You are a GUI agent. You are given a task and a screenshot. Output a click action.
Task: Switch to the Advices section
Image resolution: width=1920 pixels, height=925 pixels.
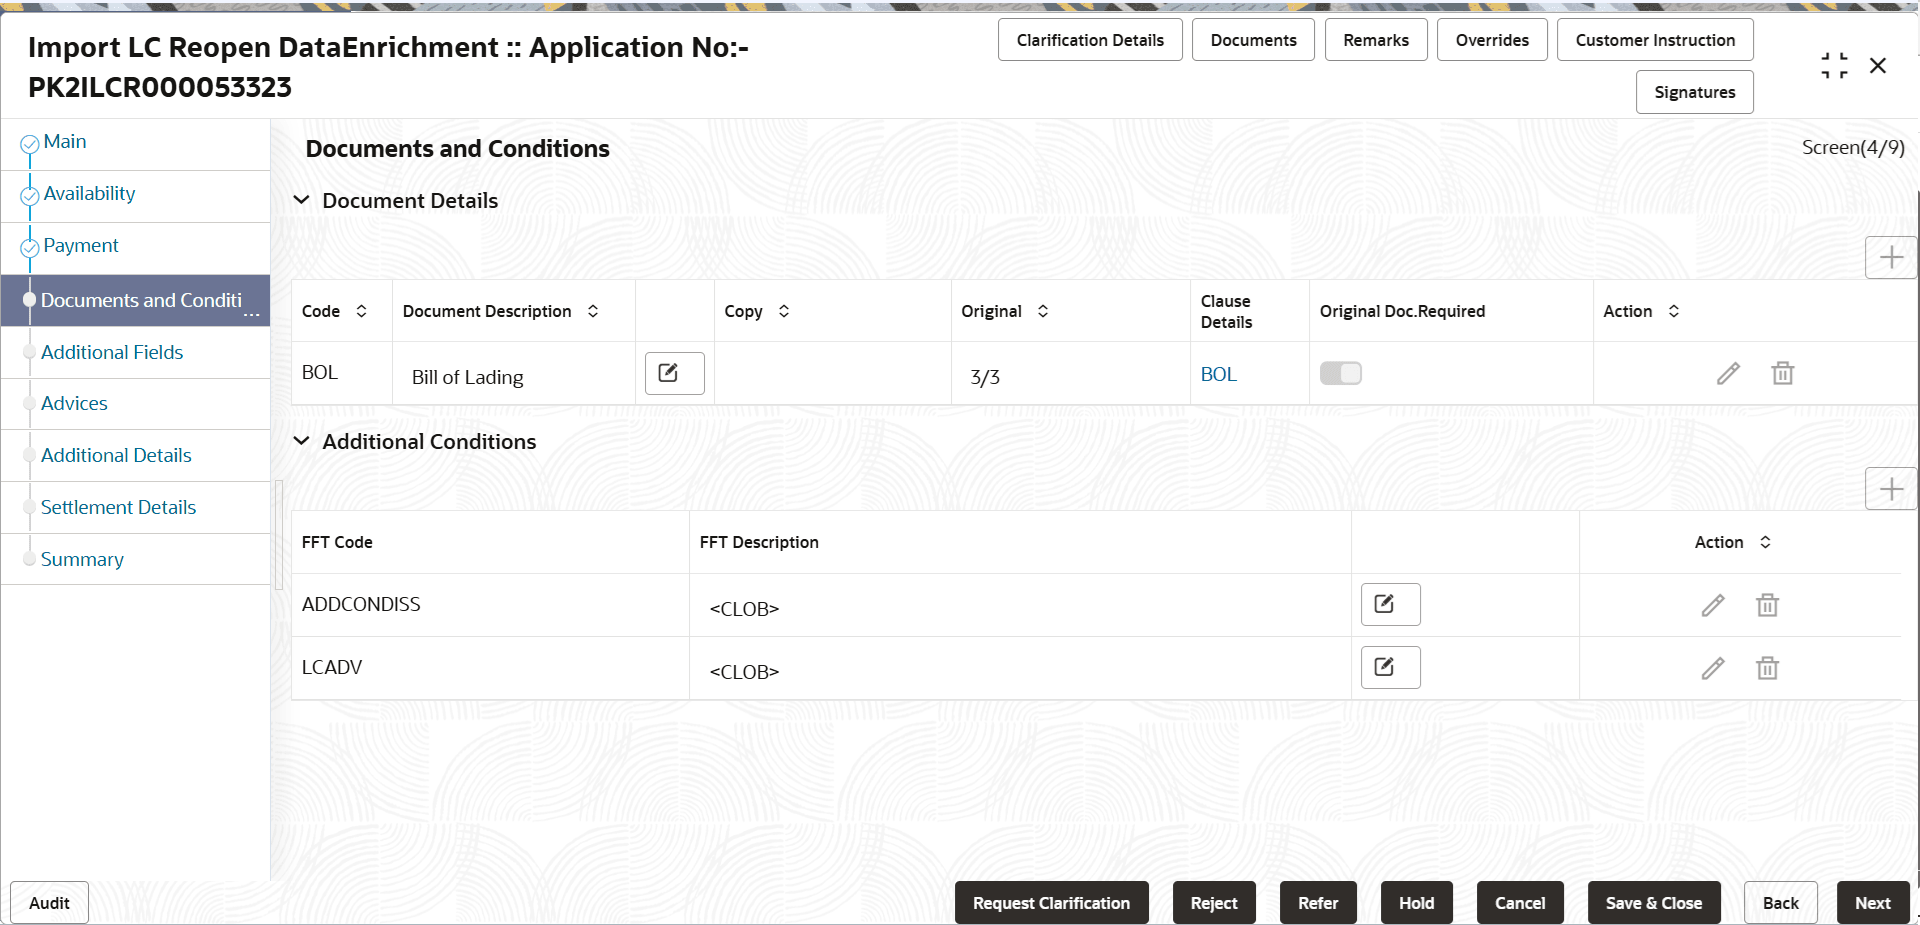(74, 403)
